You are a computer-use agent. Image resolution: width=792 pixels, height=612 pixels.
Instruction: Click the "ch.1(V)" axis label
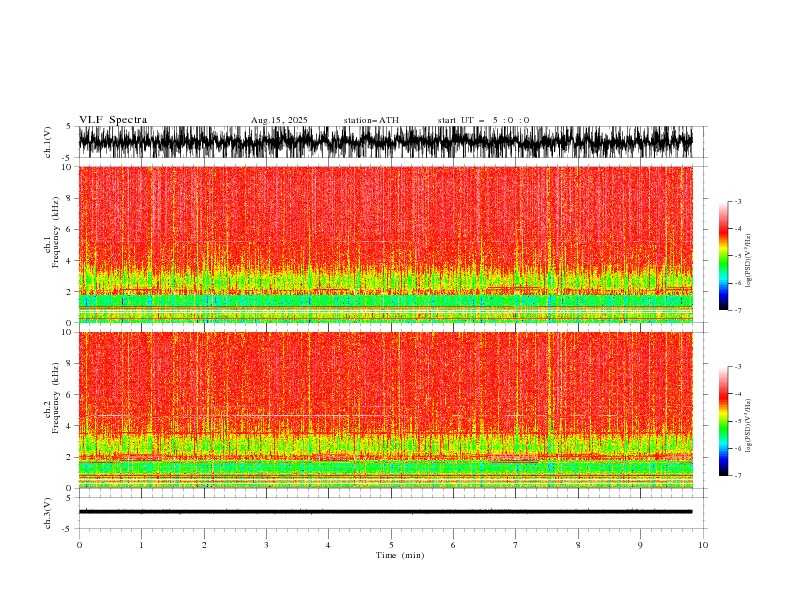(x=48, y=142)
